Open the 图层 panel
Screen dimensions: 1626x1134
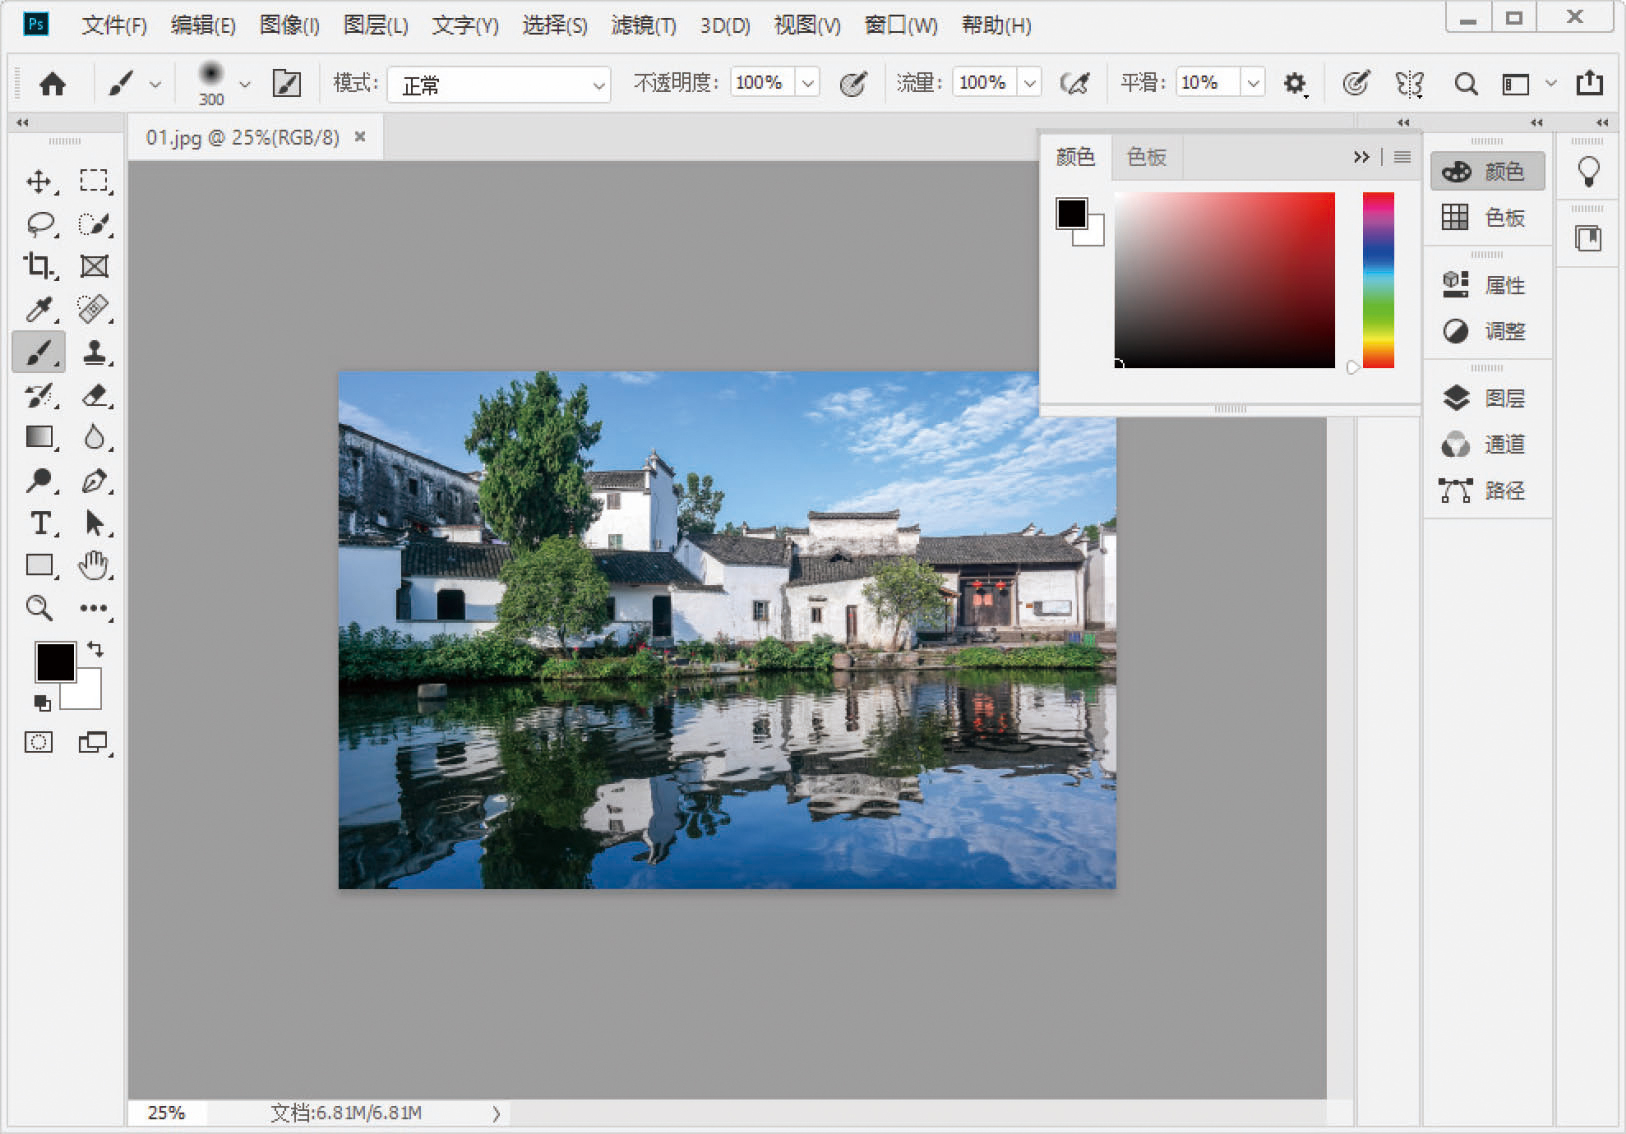[x=1486, y=398]
